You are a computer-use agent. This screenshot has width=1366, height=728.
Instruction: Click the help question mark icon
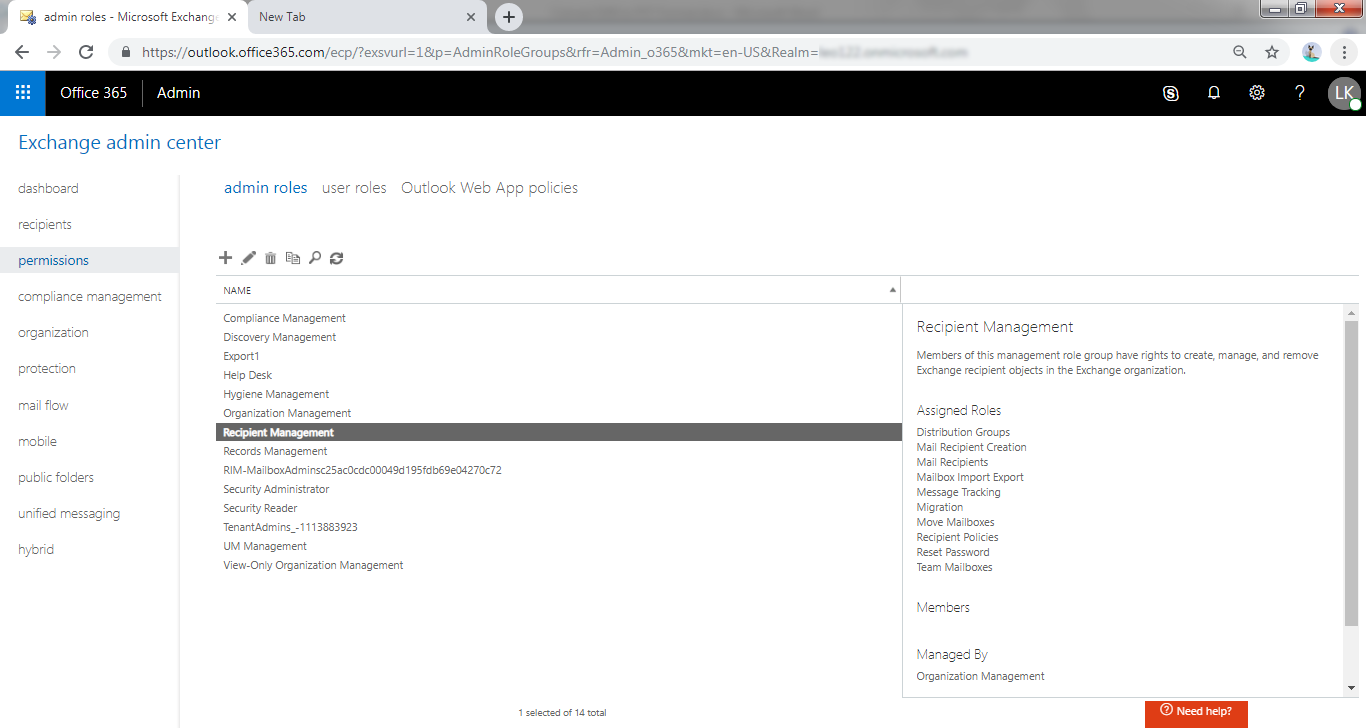tap(1300, 93)
